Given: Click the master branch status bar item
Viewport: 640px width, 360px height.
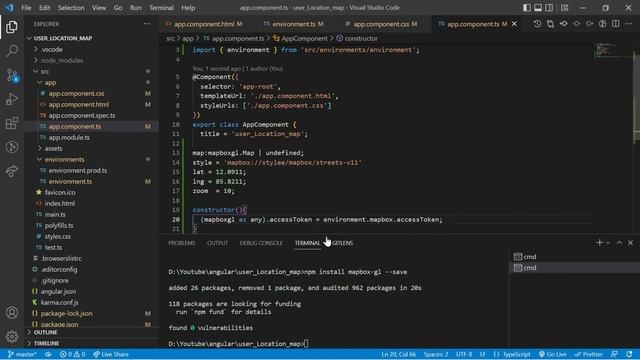Looking at the screenshot, I should pos(22,354).
